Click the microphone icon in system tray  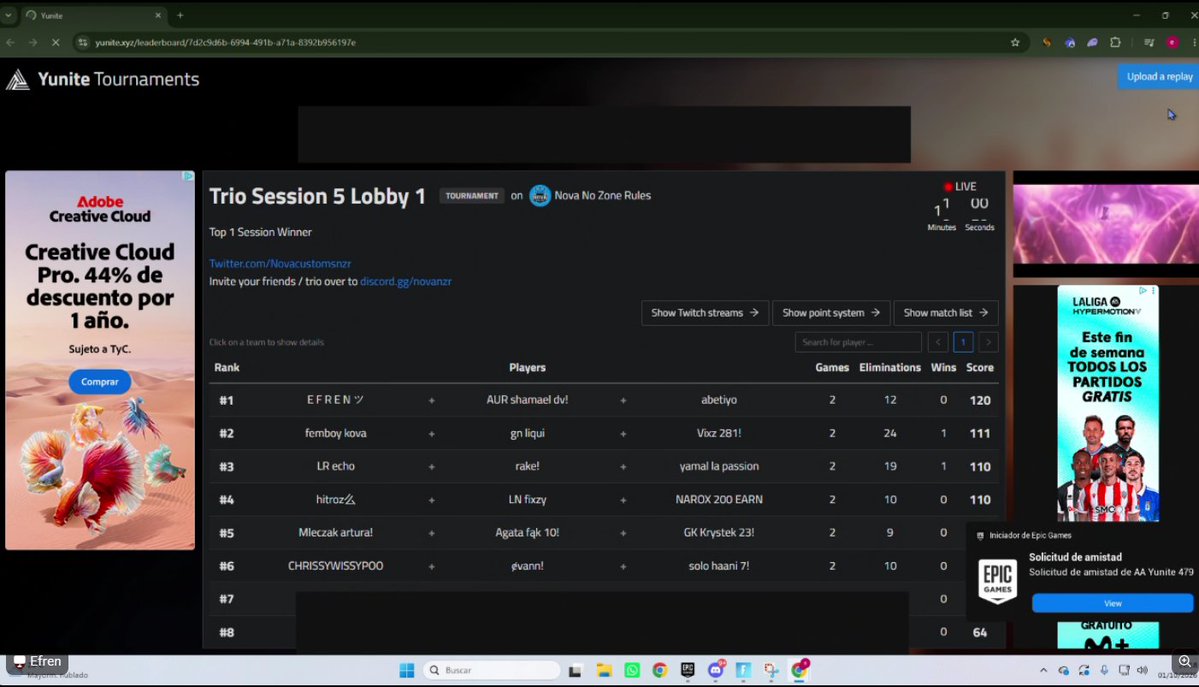[1104, 670]
